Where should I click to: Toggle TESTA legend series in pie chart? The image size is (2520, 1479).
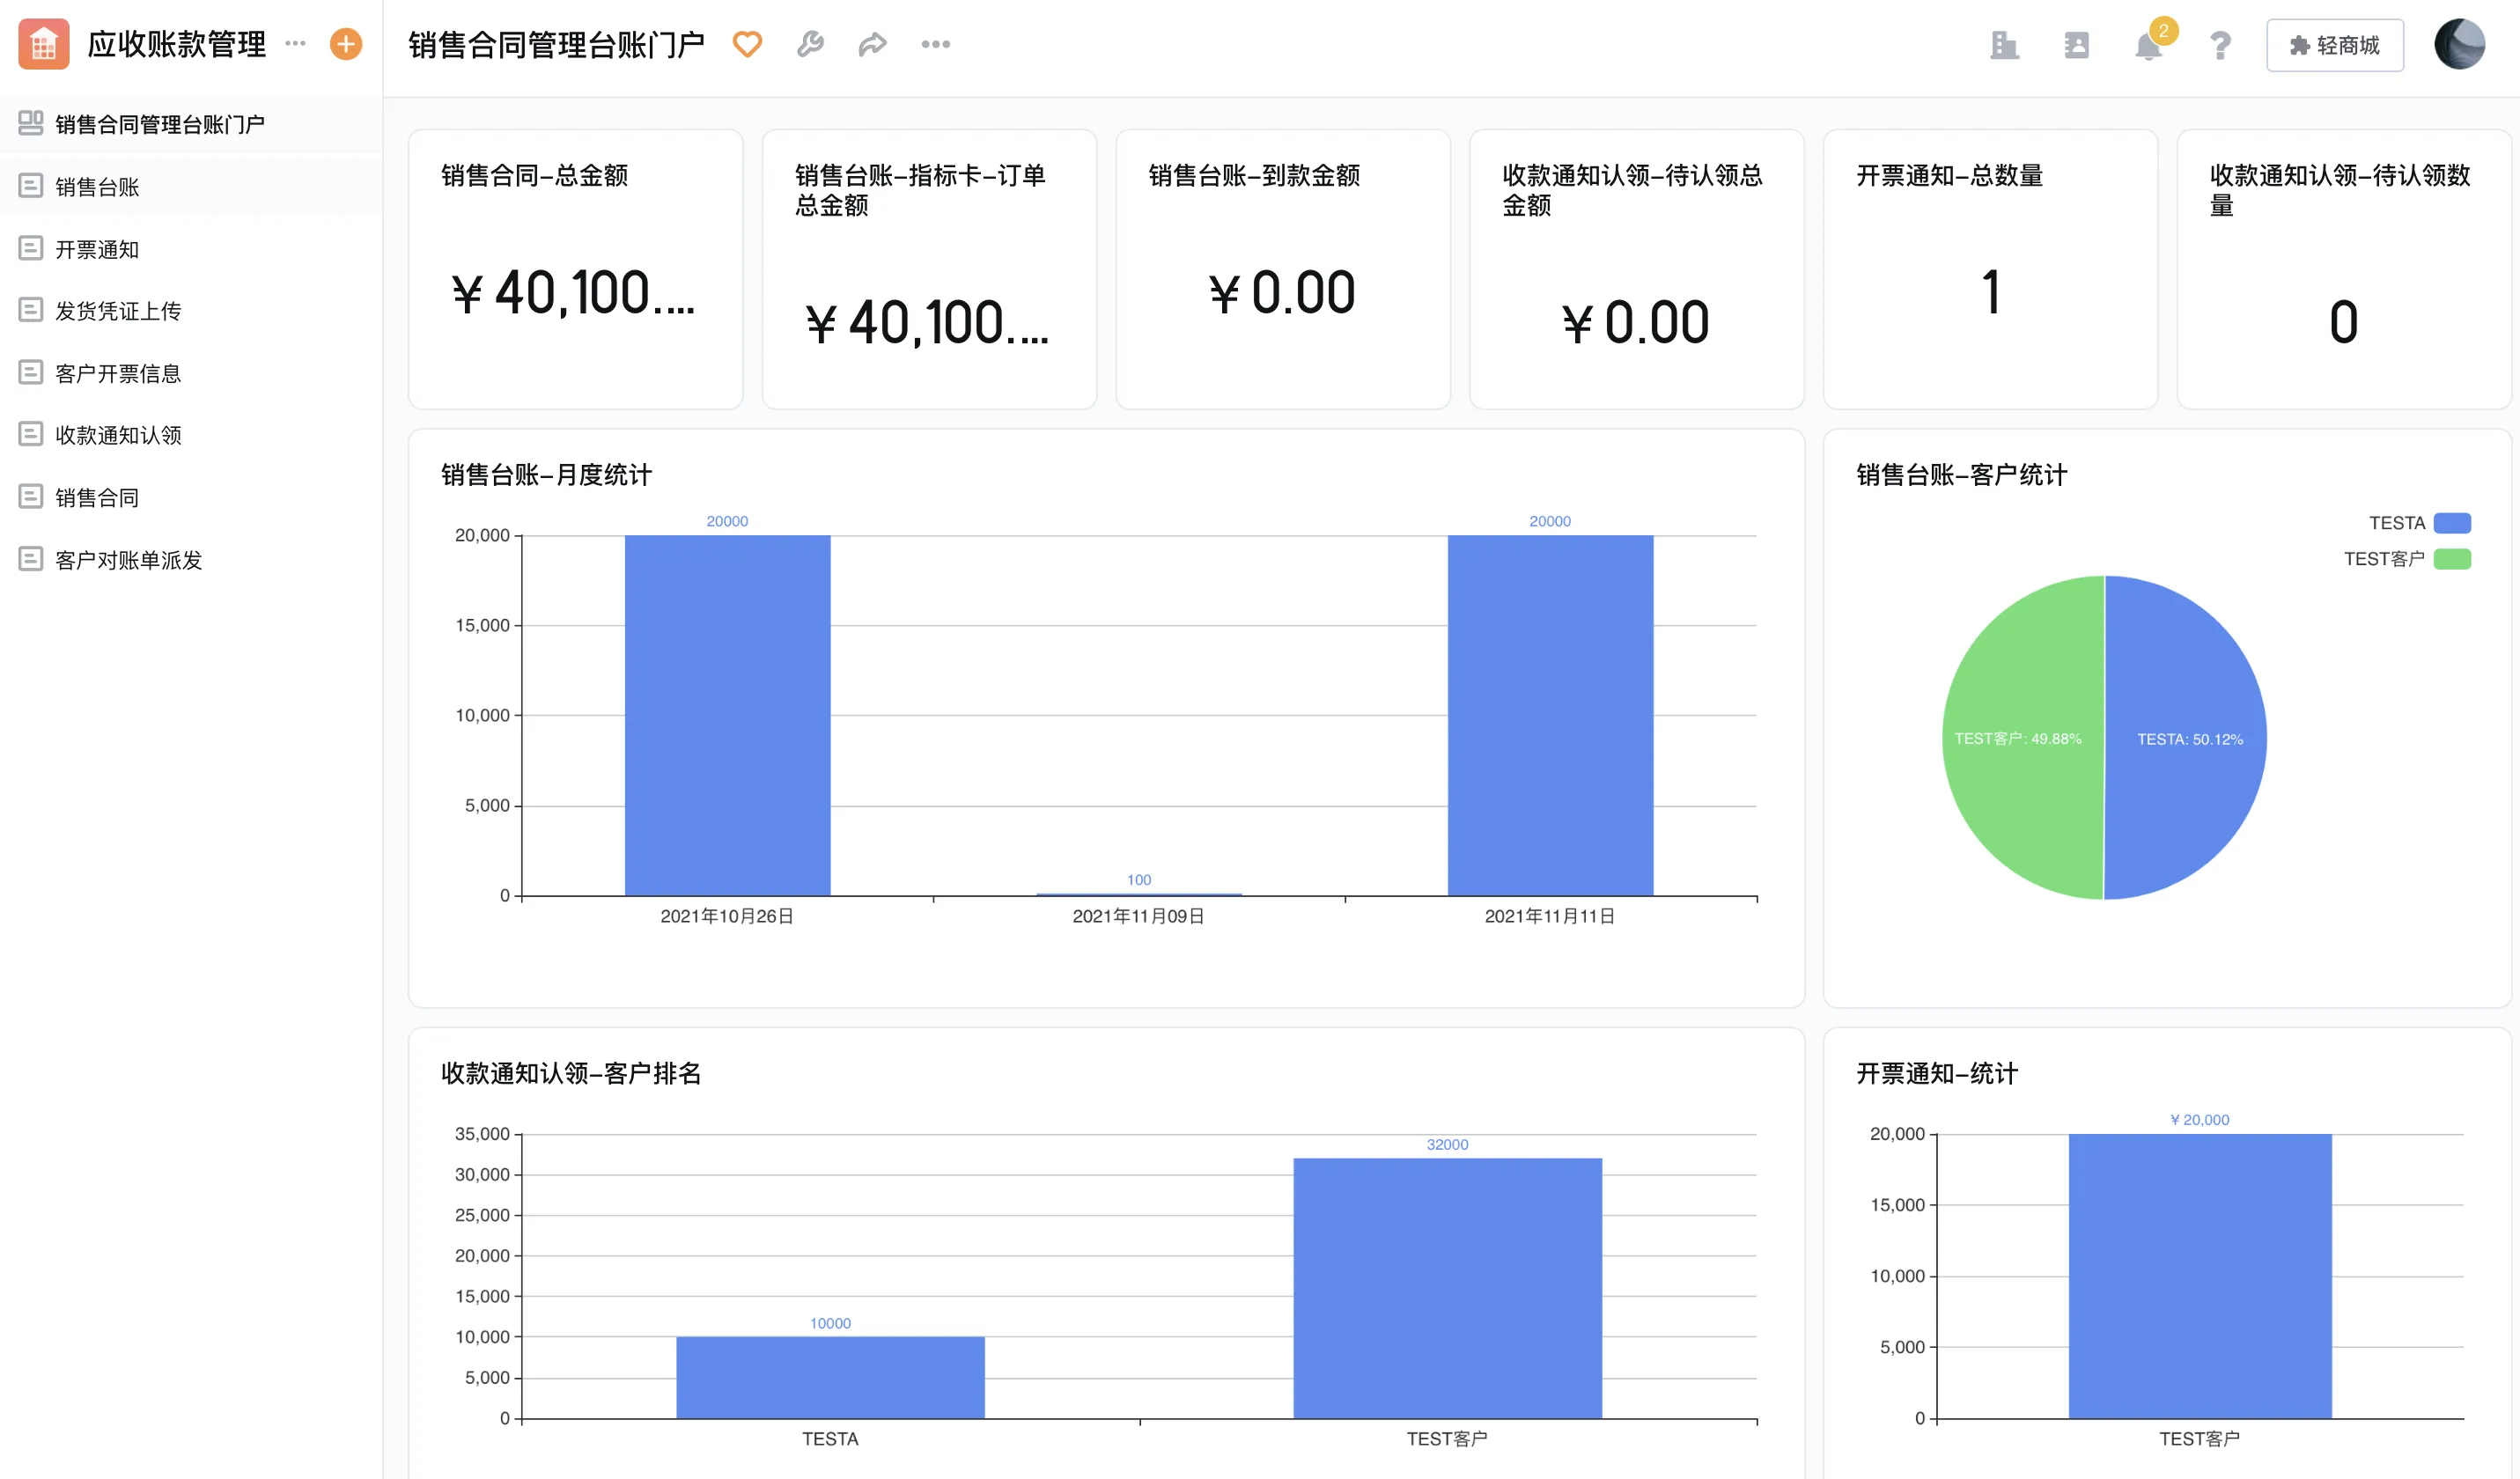click(2418, 523)
